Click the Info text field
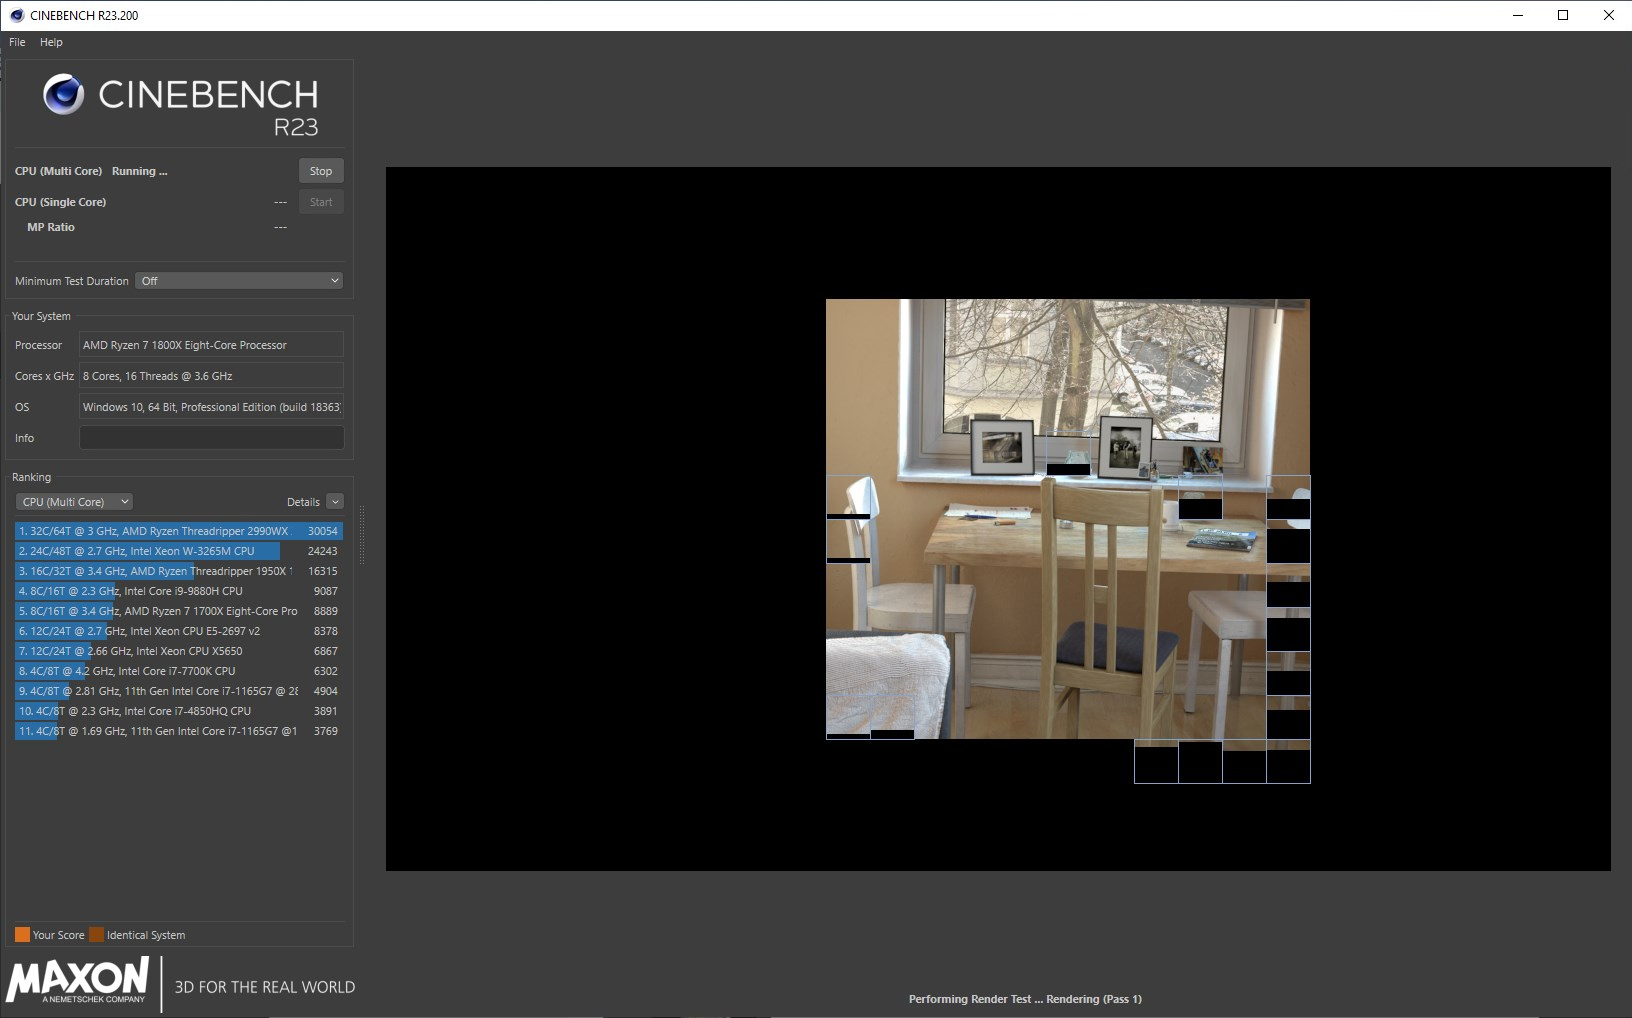This screenshot has height=1018, width=1632. tap(211, 438)
